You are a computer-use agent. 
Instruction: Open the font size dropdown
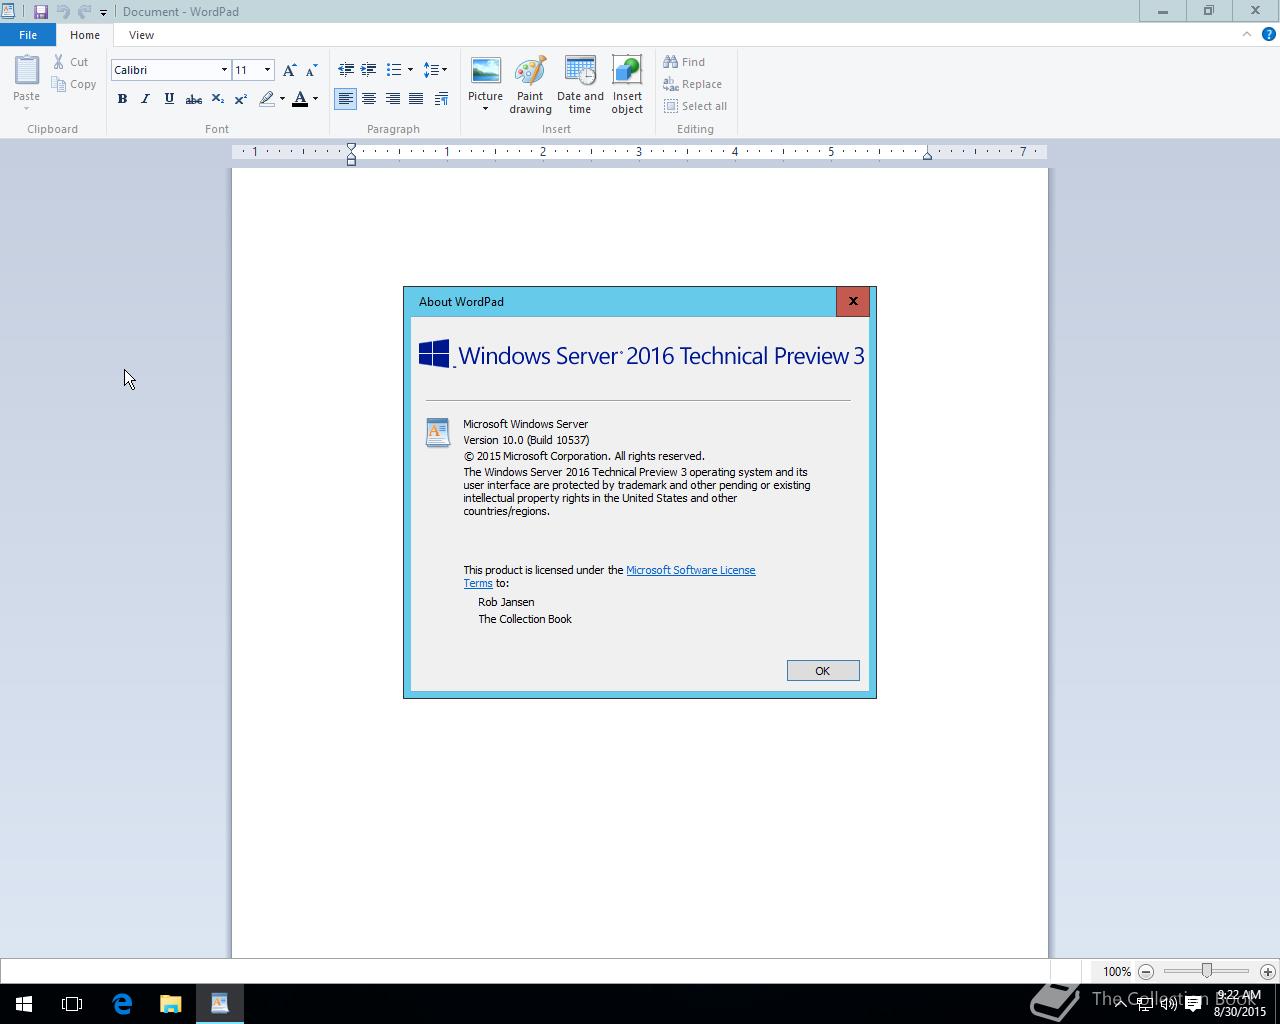(267, 70)
